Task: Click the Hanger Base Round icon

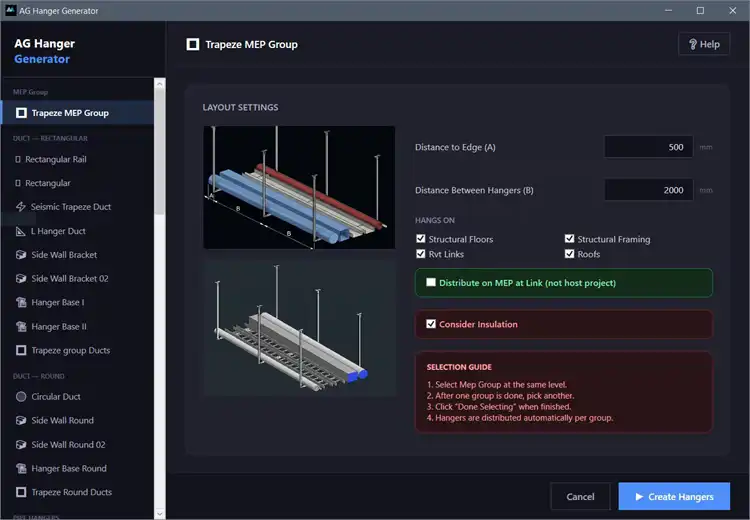Action: (x=21, y=468)
